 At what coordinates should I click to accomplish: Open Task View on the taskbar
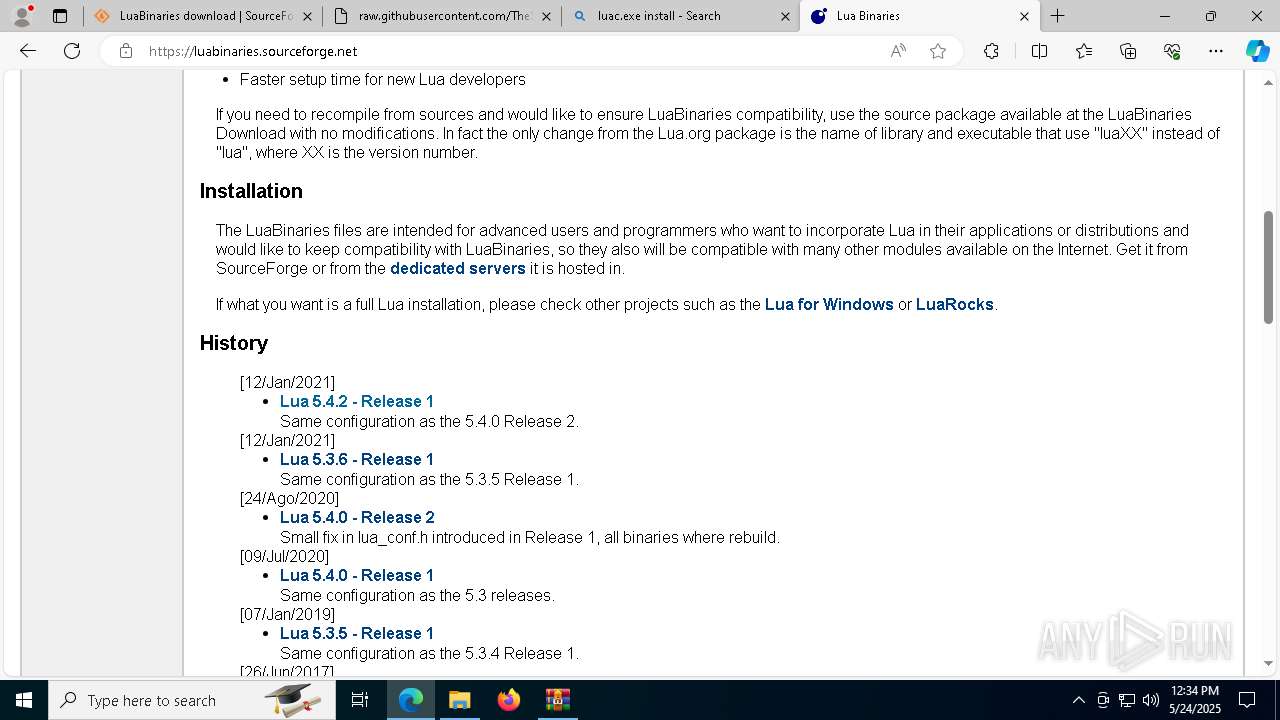tap(360, 700)
